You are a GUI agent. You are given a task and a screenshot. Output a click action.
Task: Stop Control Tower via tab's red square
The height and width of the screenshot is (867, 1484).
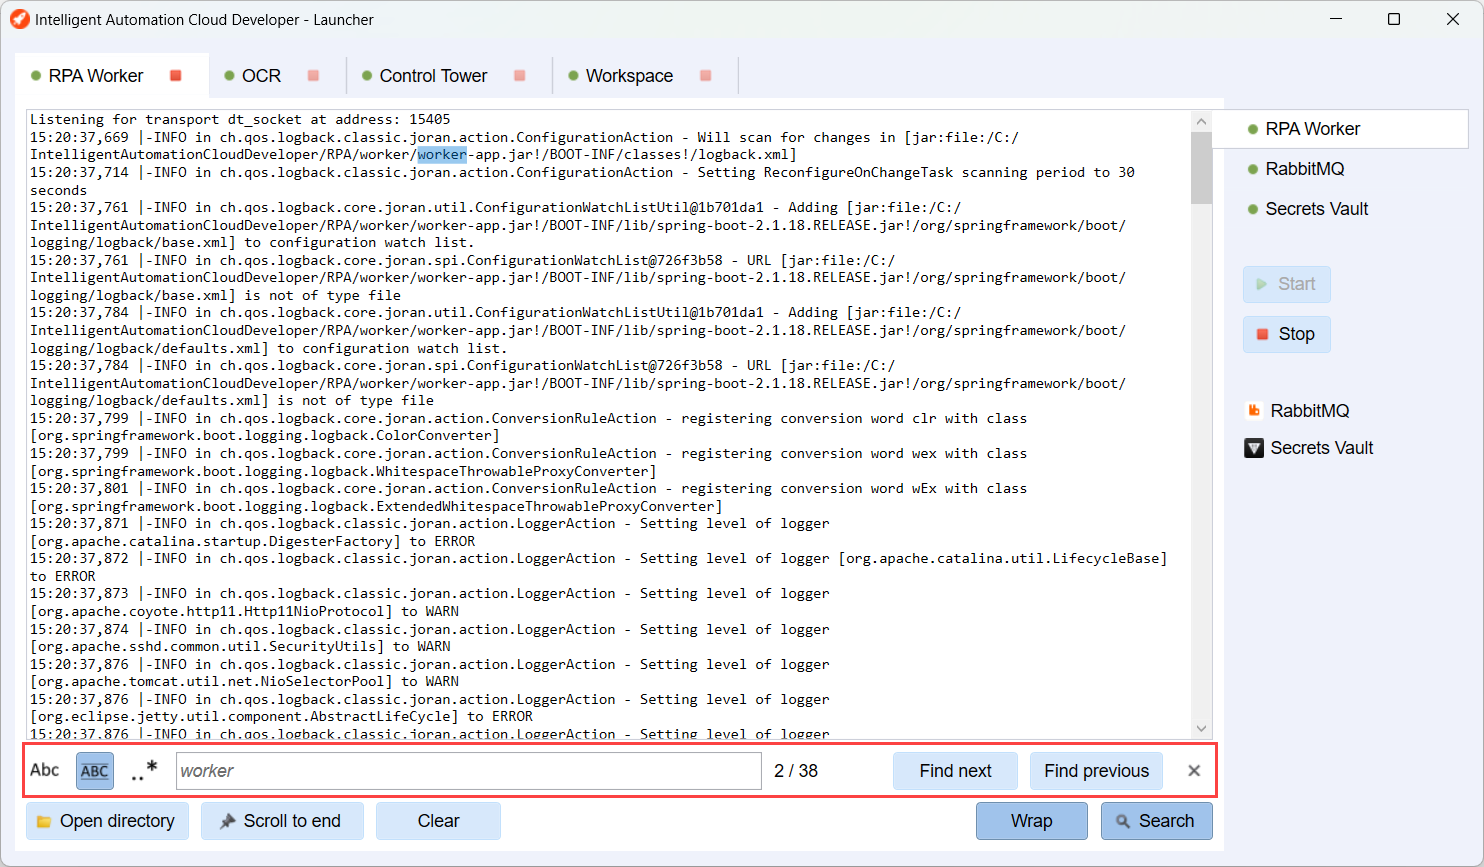[519, 76]
